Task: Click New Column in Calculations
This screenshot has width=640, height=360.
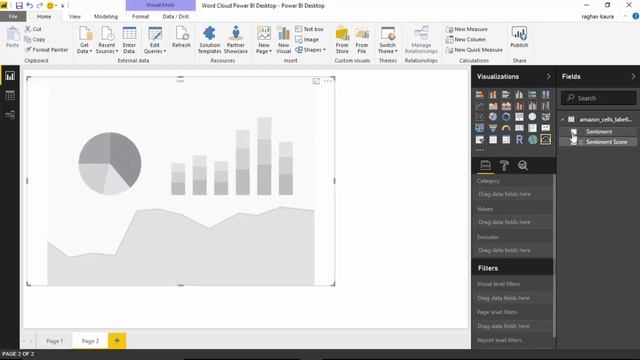Action: (466, 40)
